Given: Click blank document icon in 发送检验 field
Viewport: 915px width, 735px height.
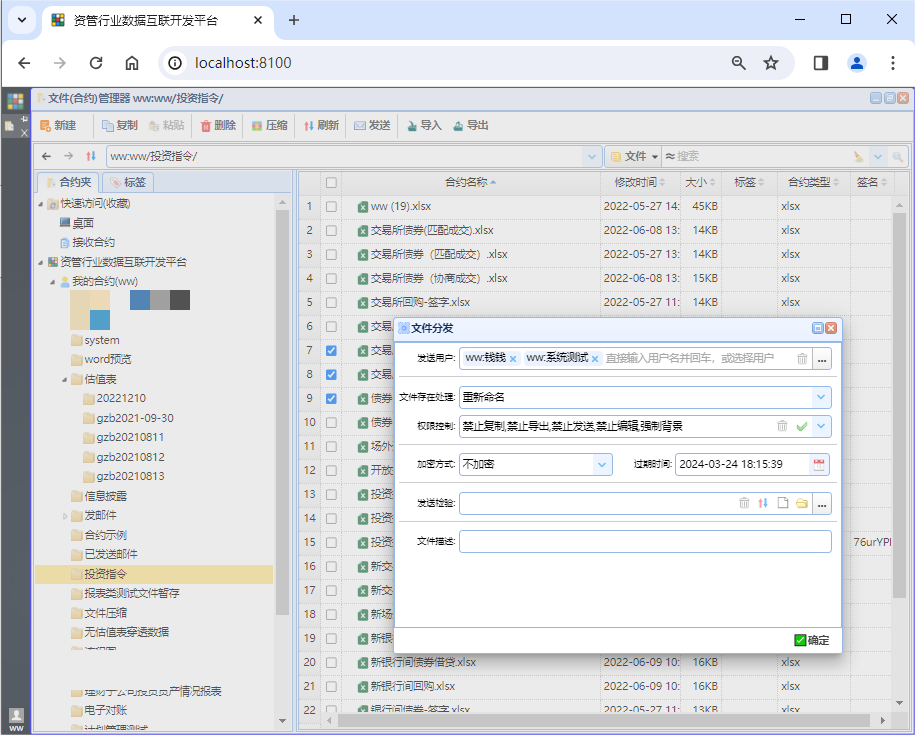Looking at the screenshot, I should pos(783,503).
